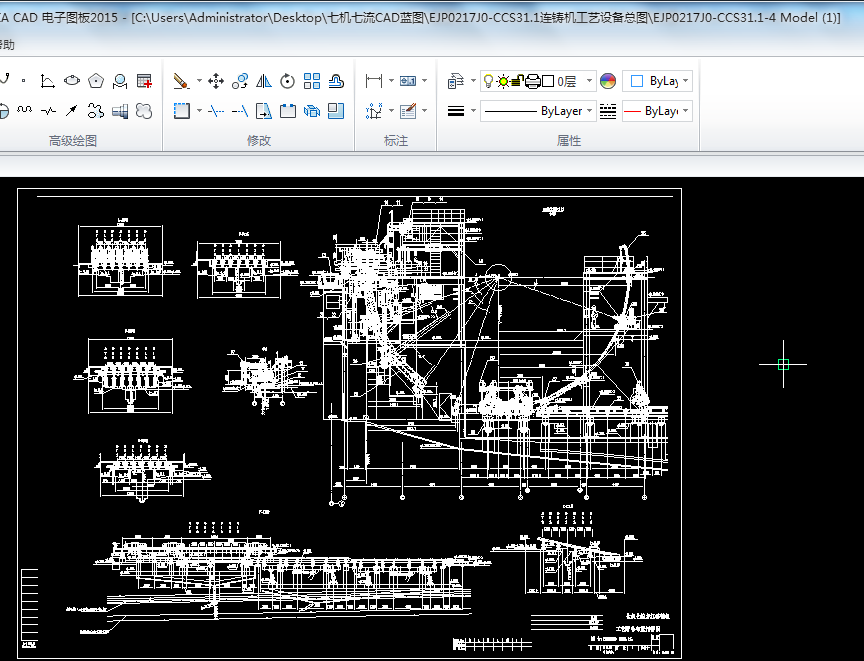Viewport: 864px width, 661px height.
Task: Open the 修改 ribbon panel label
Action: tap(259, 141)
